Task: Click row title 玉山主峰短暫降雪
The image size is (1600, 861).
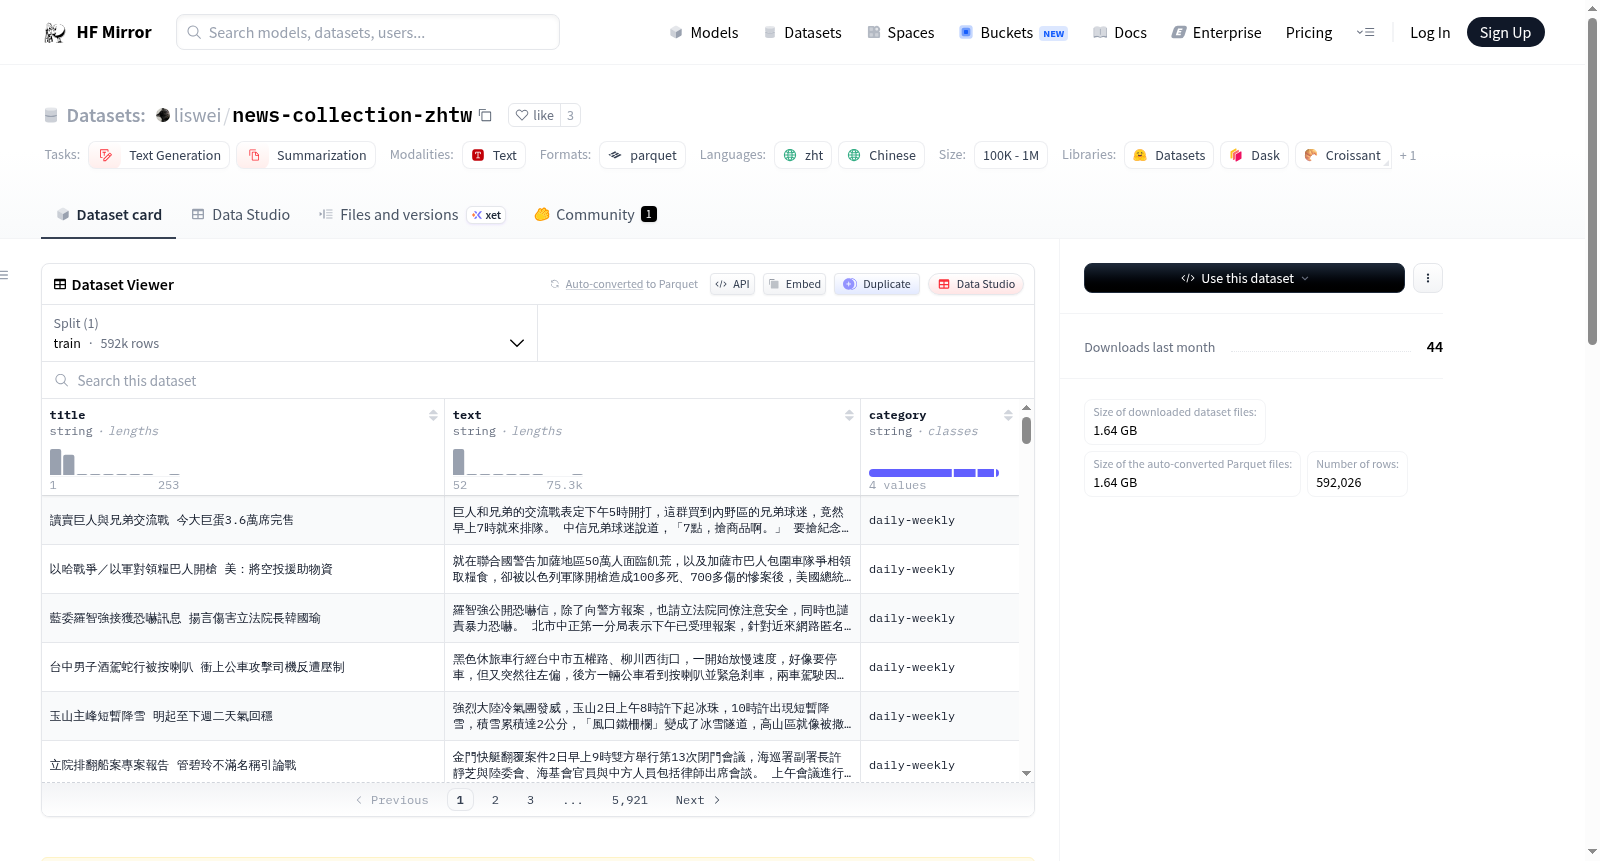Action: coord(161,716)
